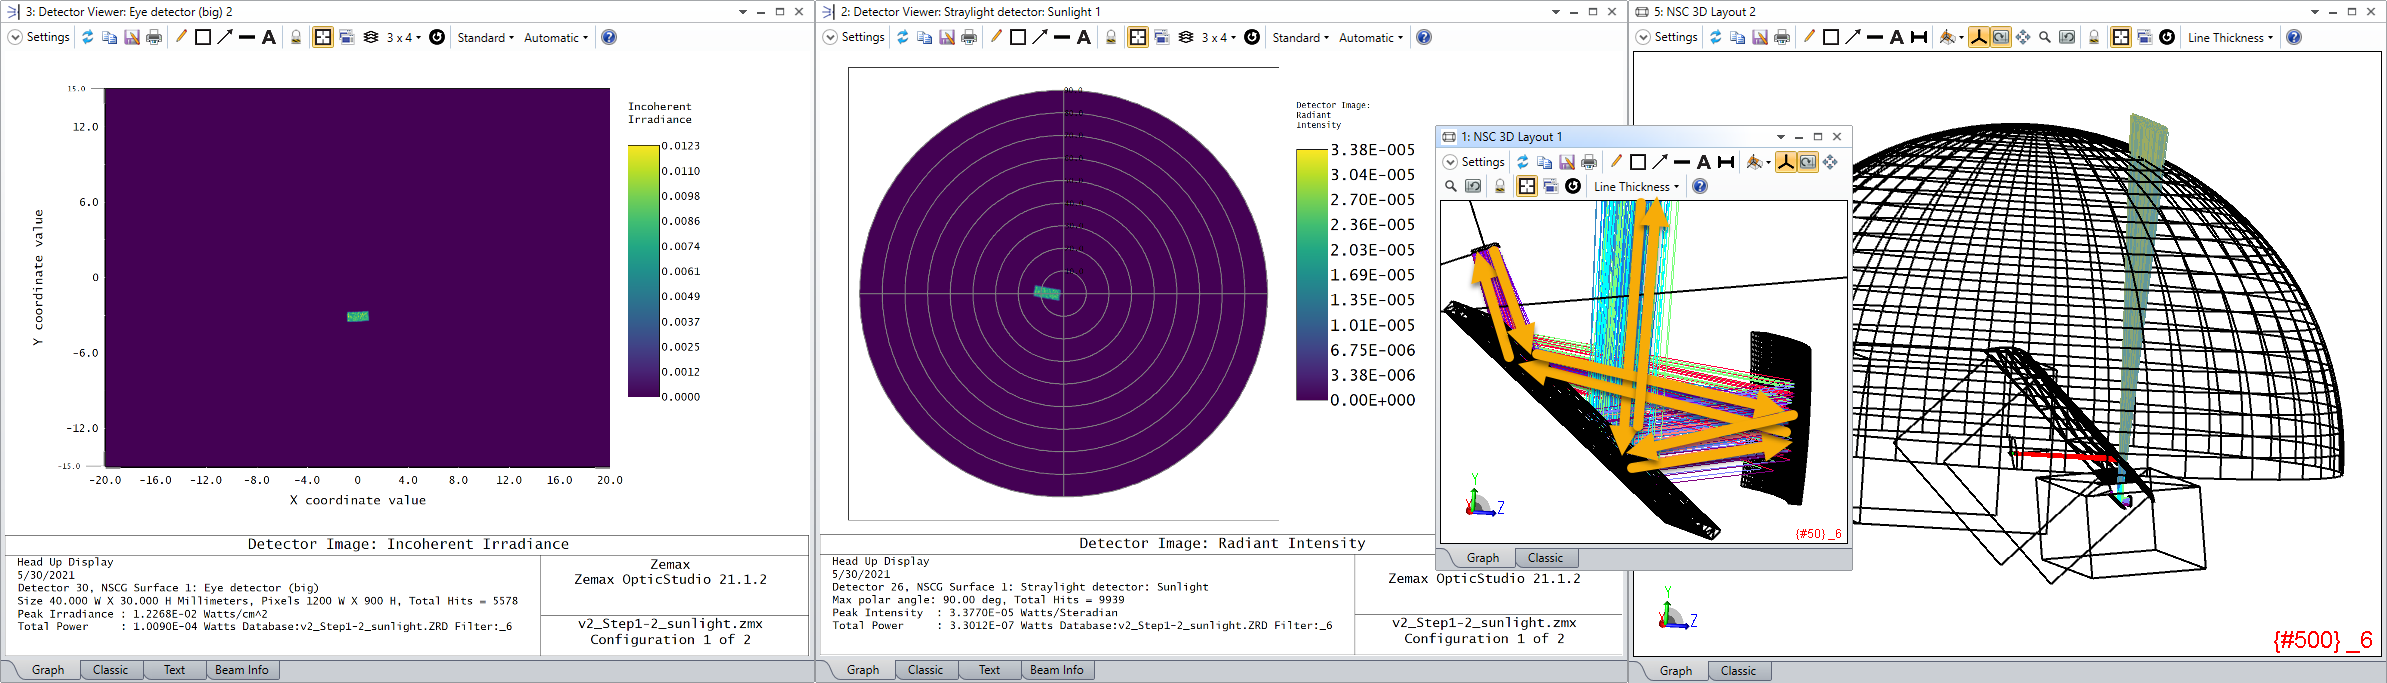Open Beam Info tab in Eye detector viewer
This screenshot has height=683, width=2387.
[242, 670]
